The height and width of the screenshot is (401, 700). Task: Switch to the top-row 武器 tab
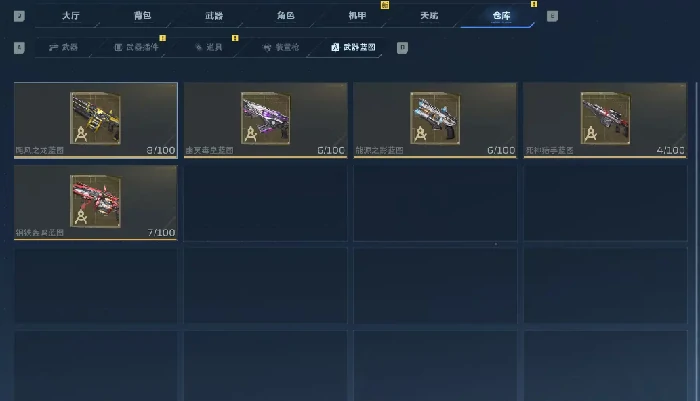pyautogui.click(x=214, y=16)
